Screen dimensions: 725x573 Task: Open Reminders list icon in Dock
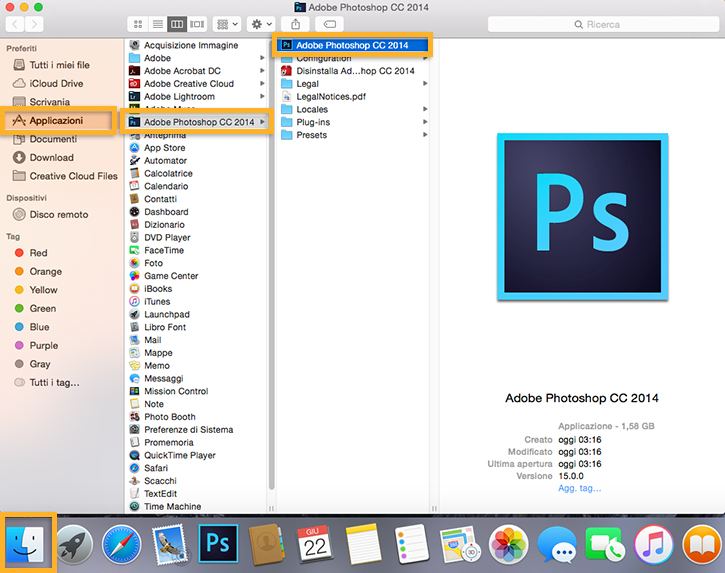pos(411,544)
